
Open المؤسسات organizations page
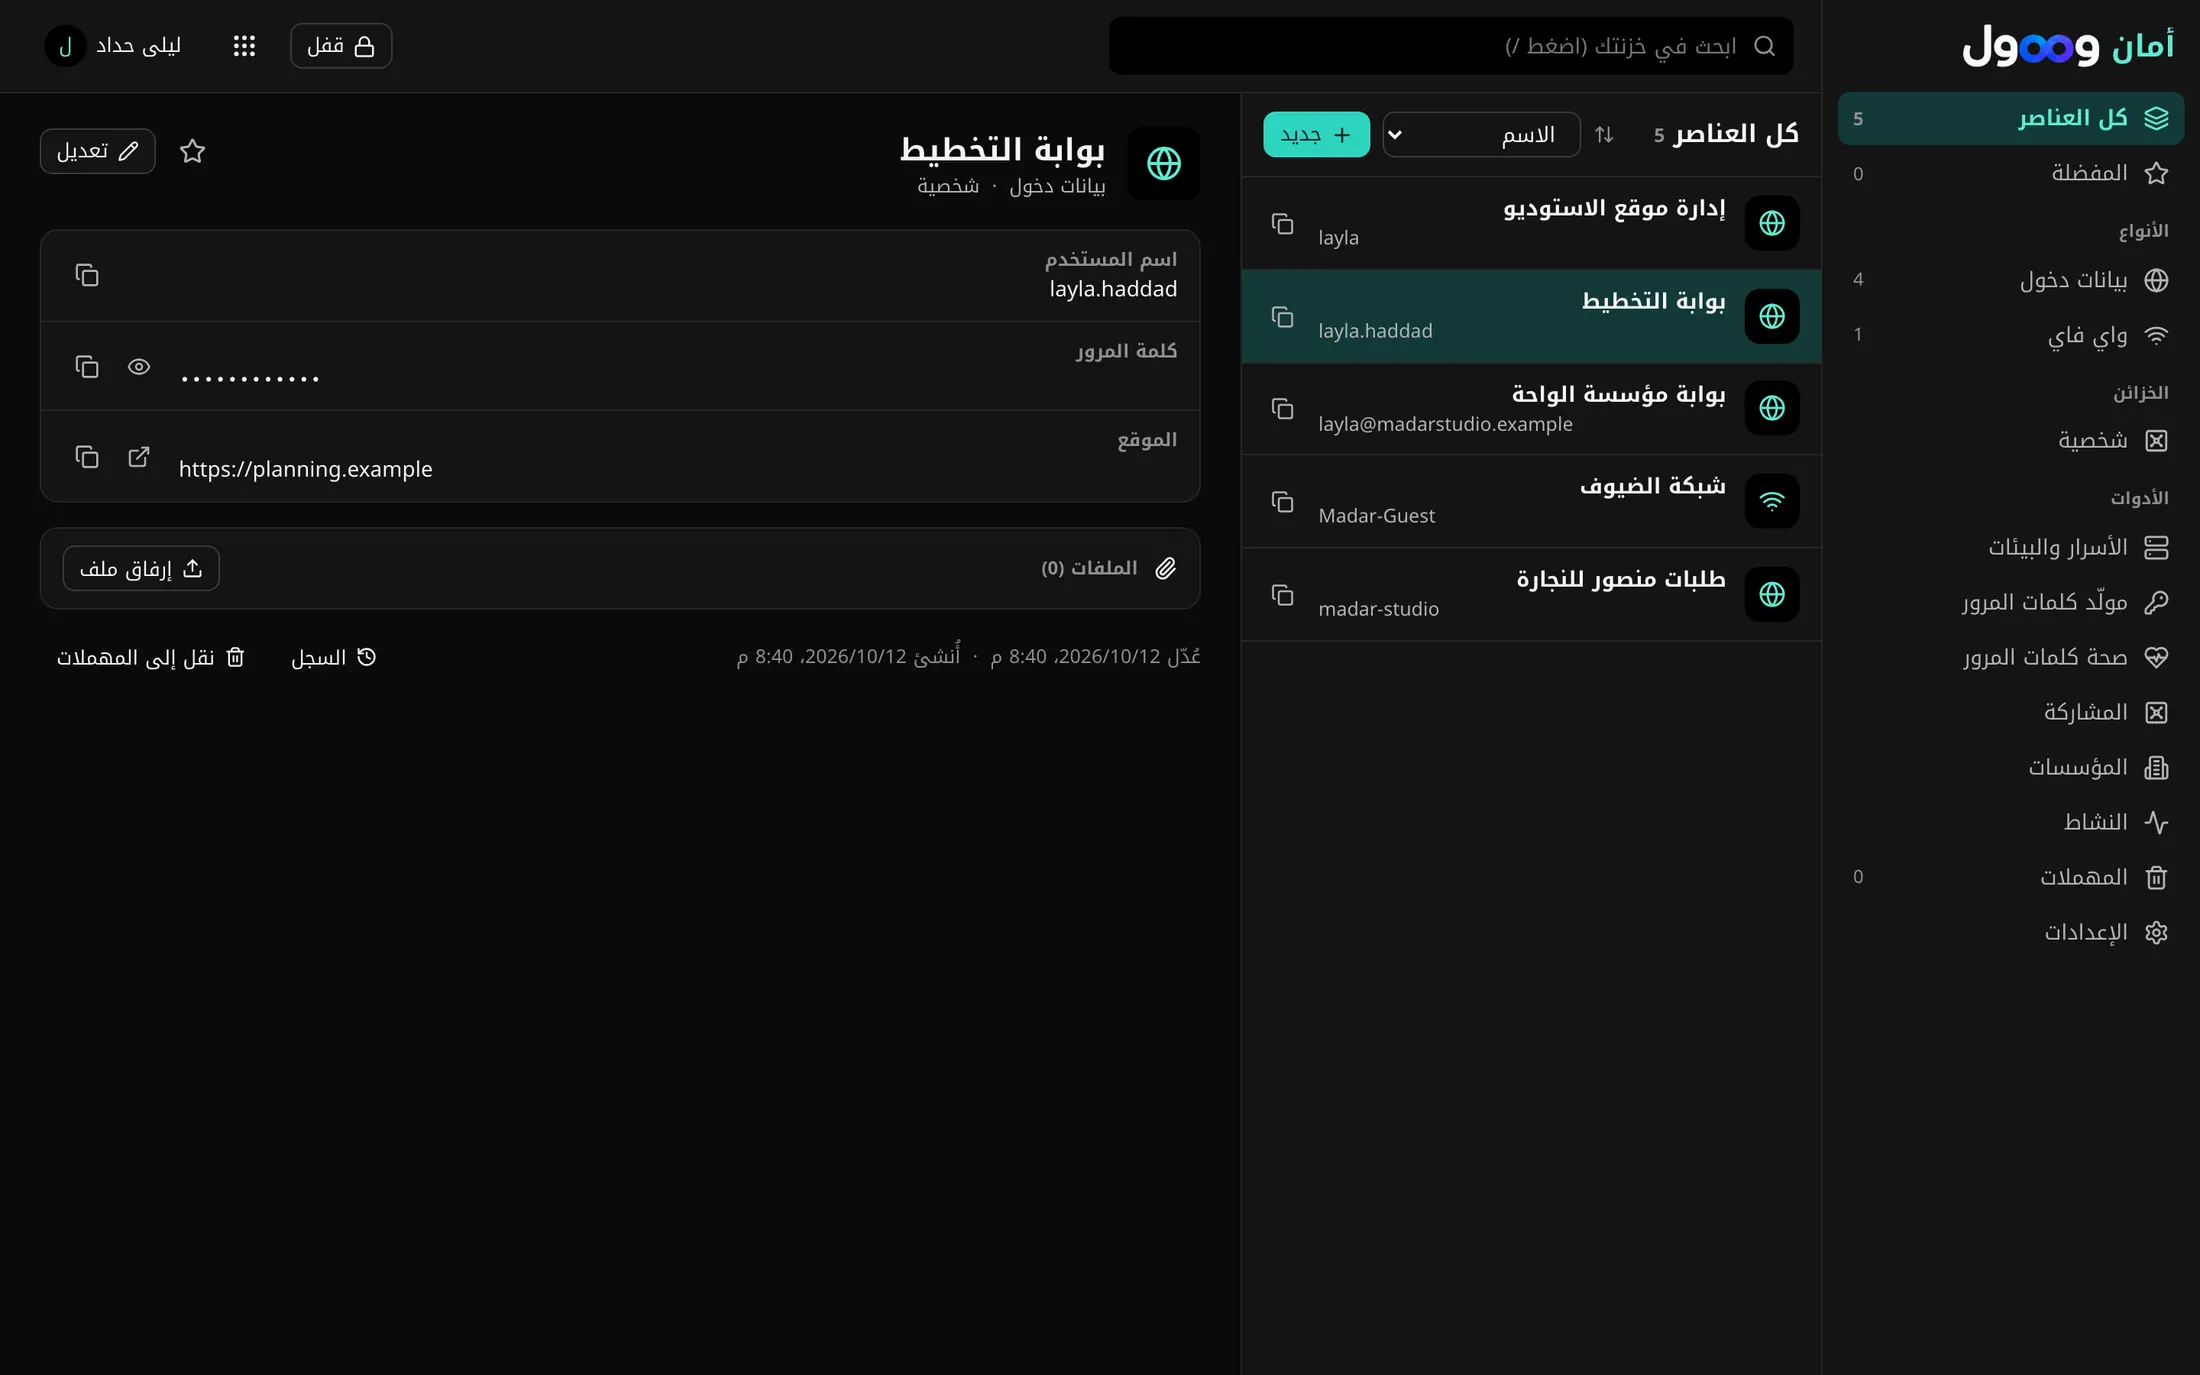pos(2011,767)
